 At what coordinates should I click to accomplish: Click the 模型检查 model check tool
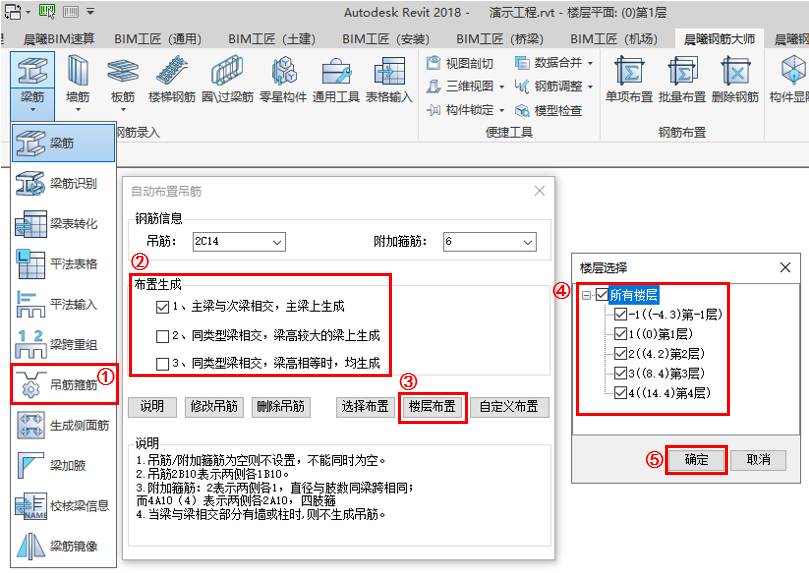549,110
